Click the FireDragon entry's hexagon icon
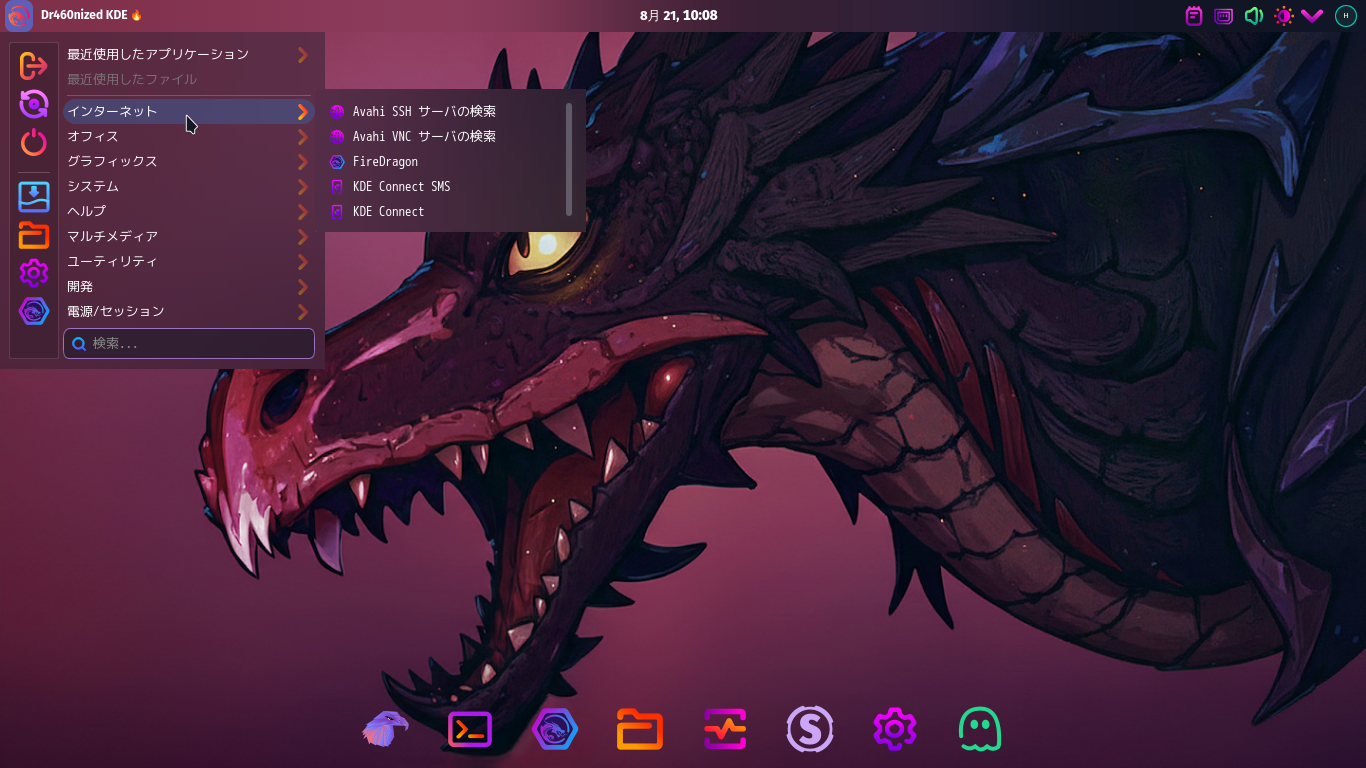The height and width of the screenshot is (768, 1366). pos(337,162)
